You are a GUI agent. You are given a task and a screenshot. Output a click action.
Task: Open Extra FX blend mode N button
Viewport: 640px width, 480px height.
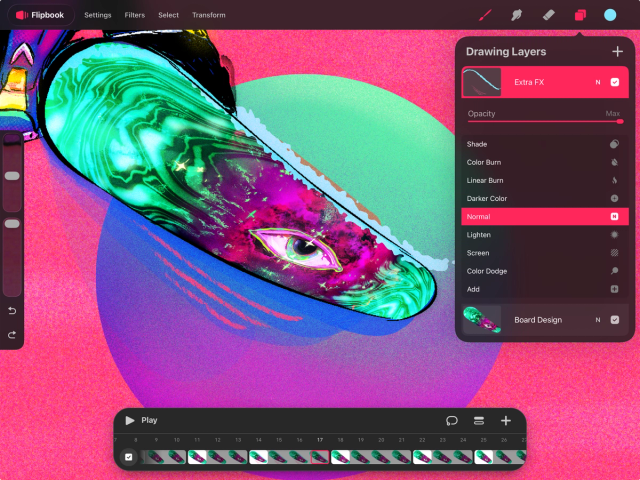[x=598, y=82]
